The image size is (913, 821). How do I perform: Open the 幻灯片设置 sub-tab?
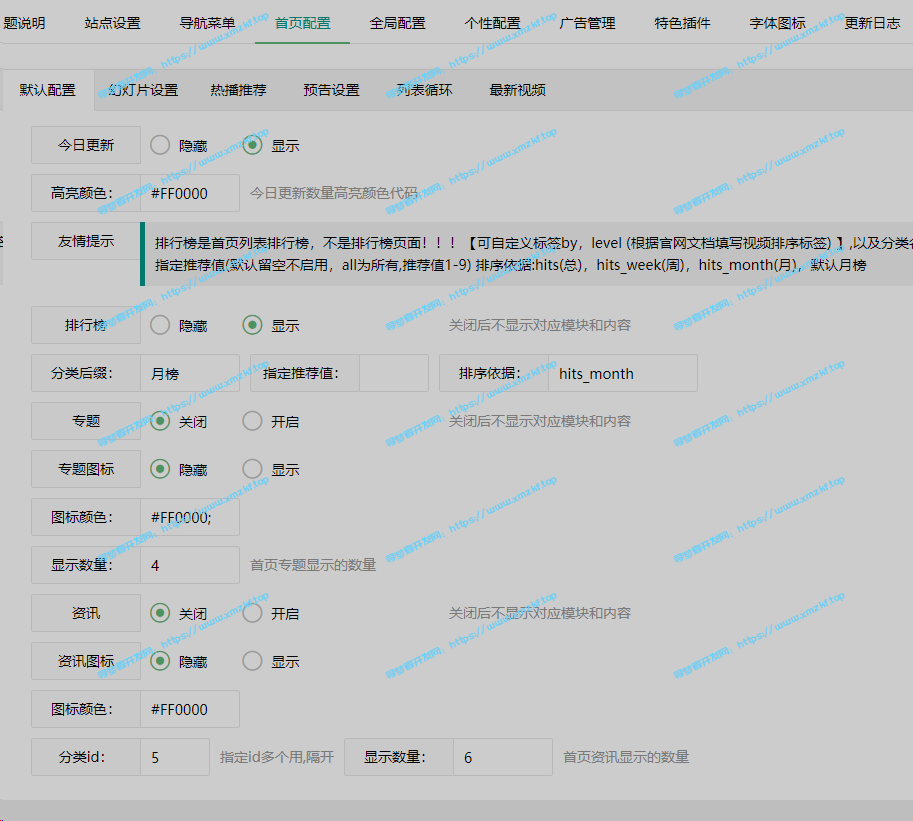[143, 90]
